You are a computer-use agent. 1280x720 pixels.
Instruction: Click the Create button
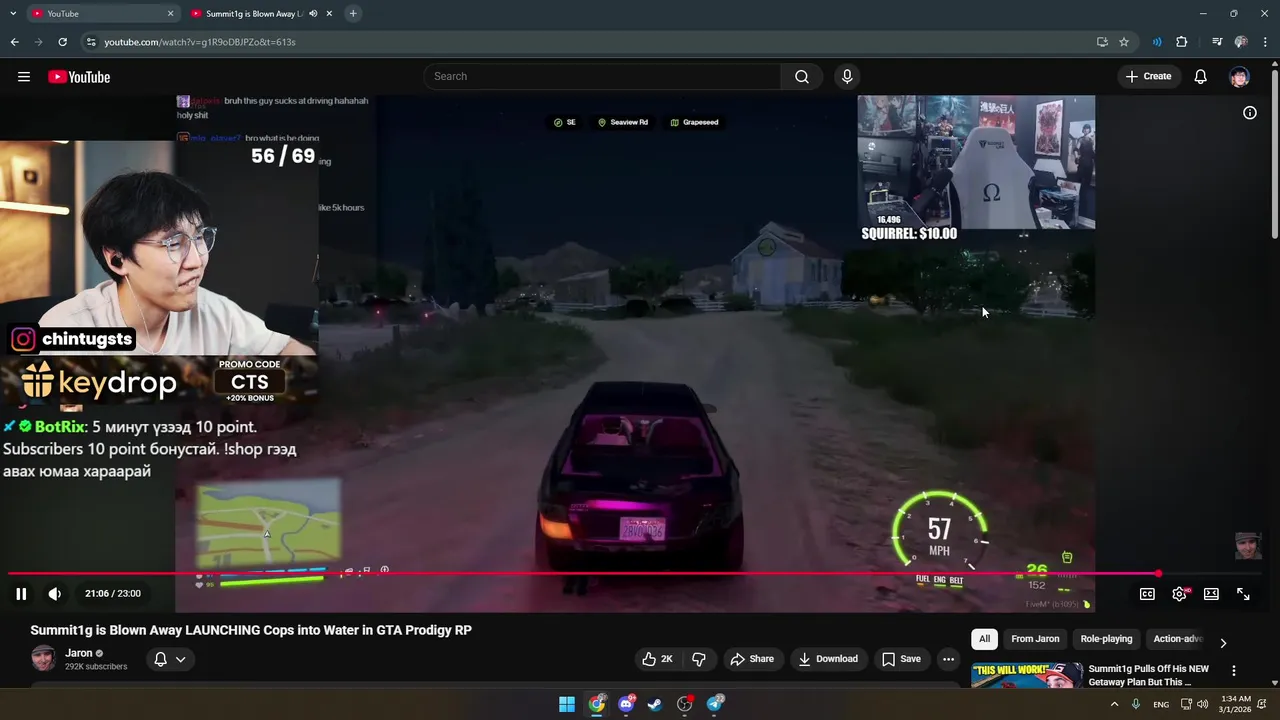(1148, 77)
